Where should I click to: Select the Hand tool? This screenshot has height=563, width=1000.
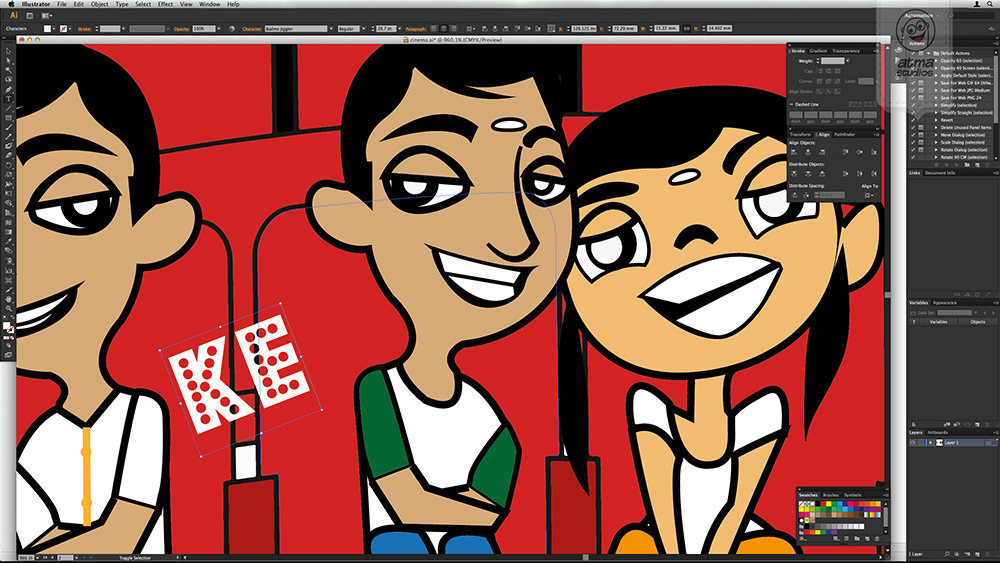point(9,298)
